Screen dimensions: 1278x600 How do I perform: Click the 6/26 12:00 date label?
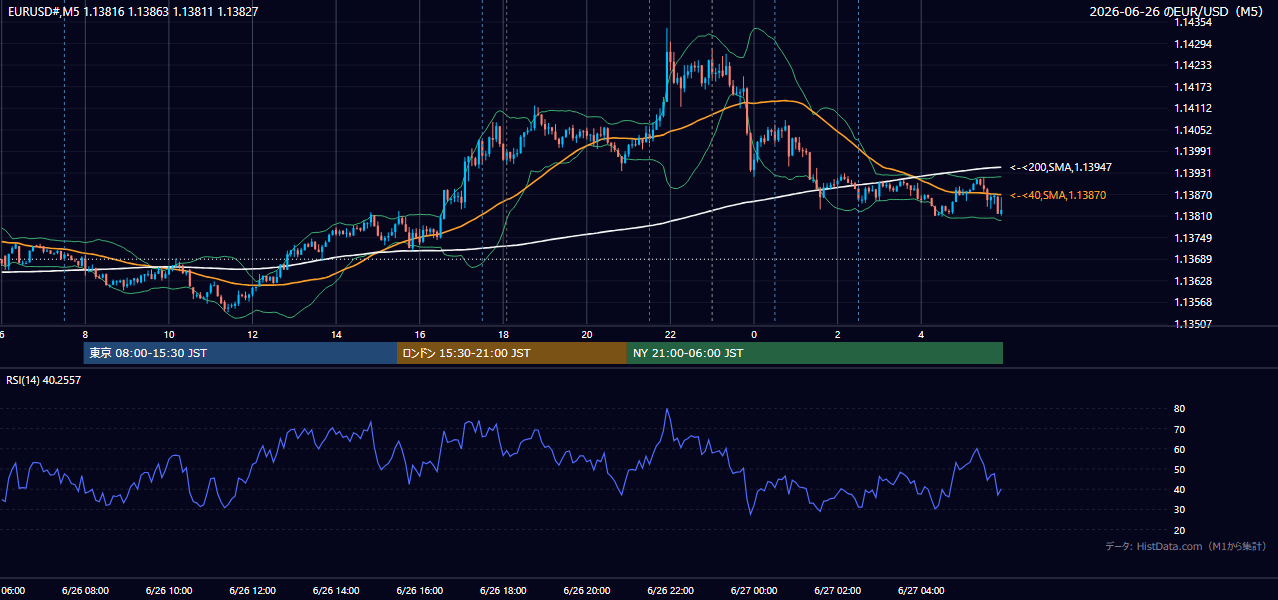pyautogui.click(x=252, y=590)
